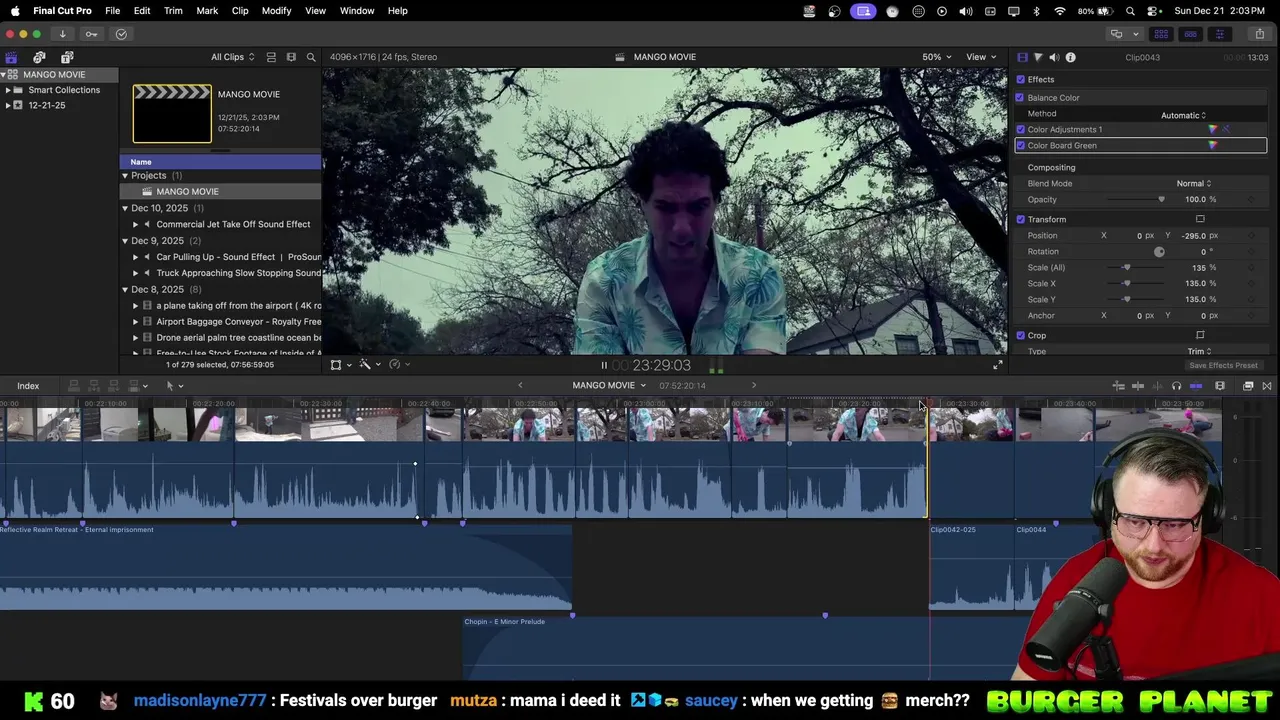Adjust the Scale X slider
This screenshot has height=720, width=1280.
click(1127, 283)
